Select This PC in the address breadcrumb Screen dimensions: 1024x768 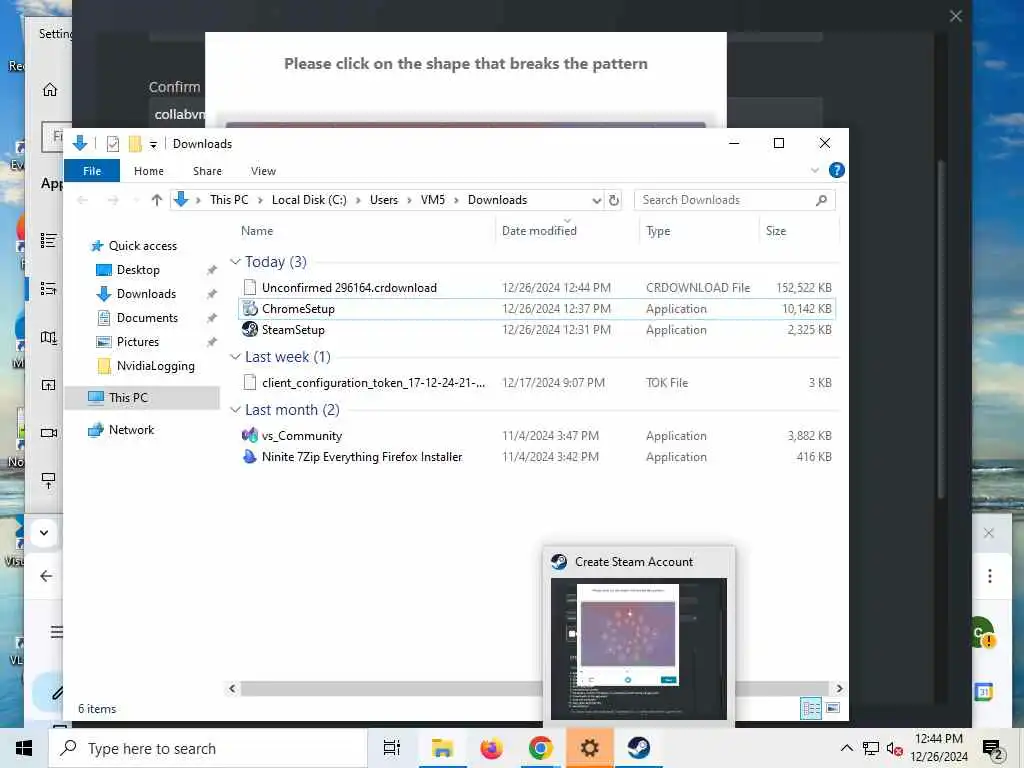coord(229,200)
